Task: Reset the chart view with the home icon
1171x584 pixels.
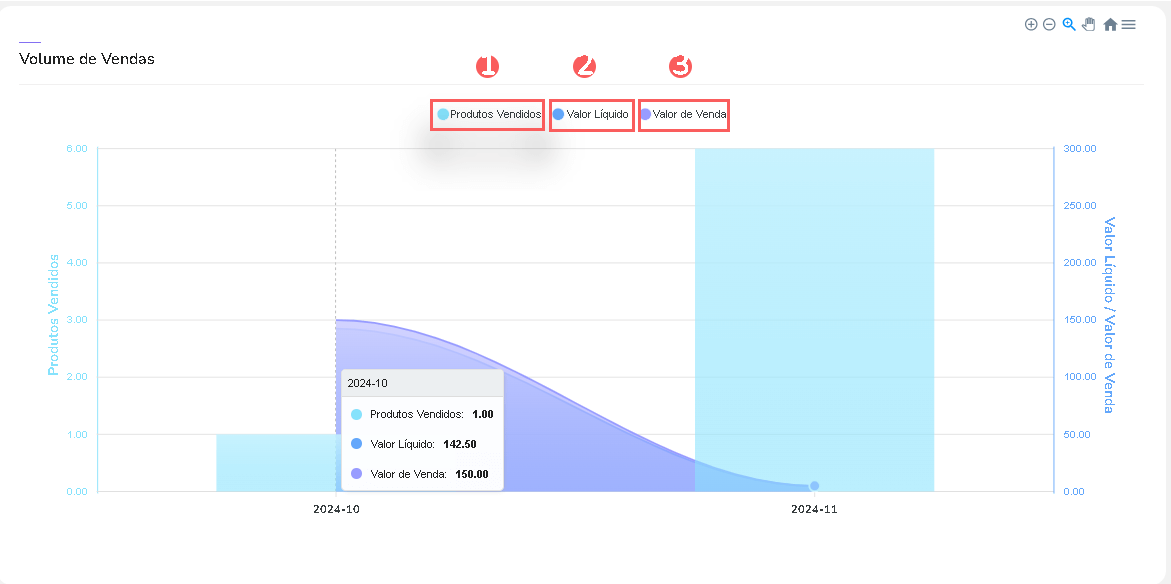Action: pyautogui.click(x=1110, y=24)
